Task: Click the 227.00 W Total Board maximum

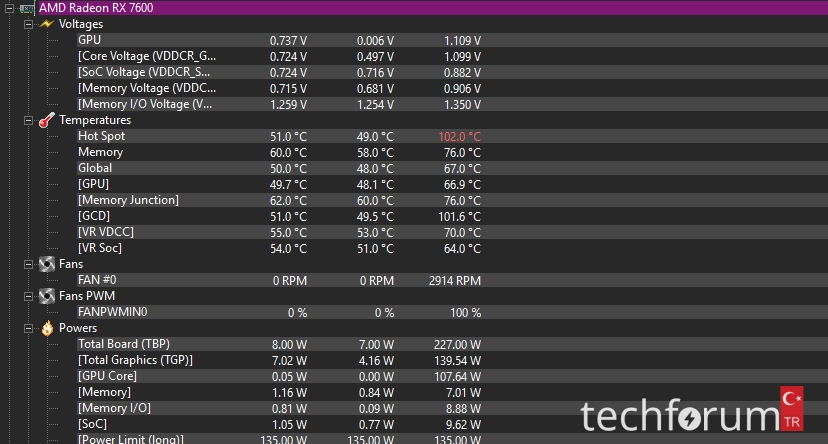Action: click(x=457, y=345)
